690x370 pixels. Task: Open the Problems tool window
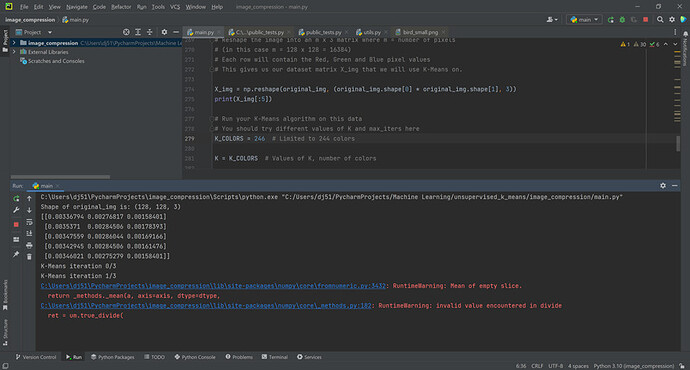click(239, 357)
